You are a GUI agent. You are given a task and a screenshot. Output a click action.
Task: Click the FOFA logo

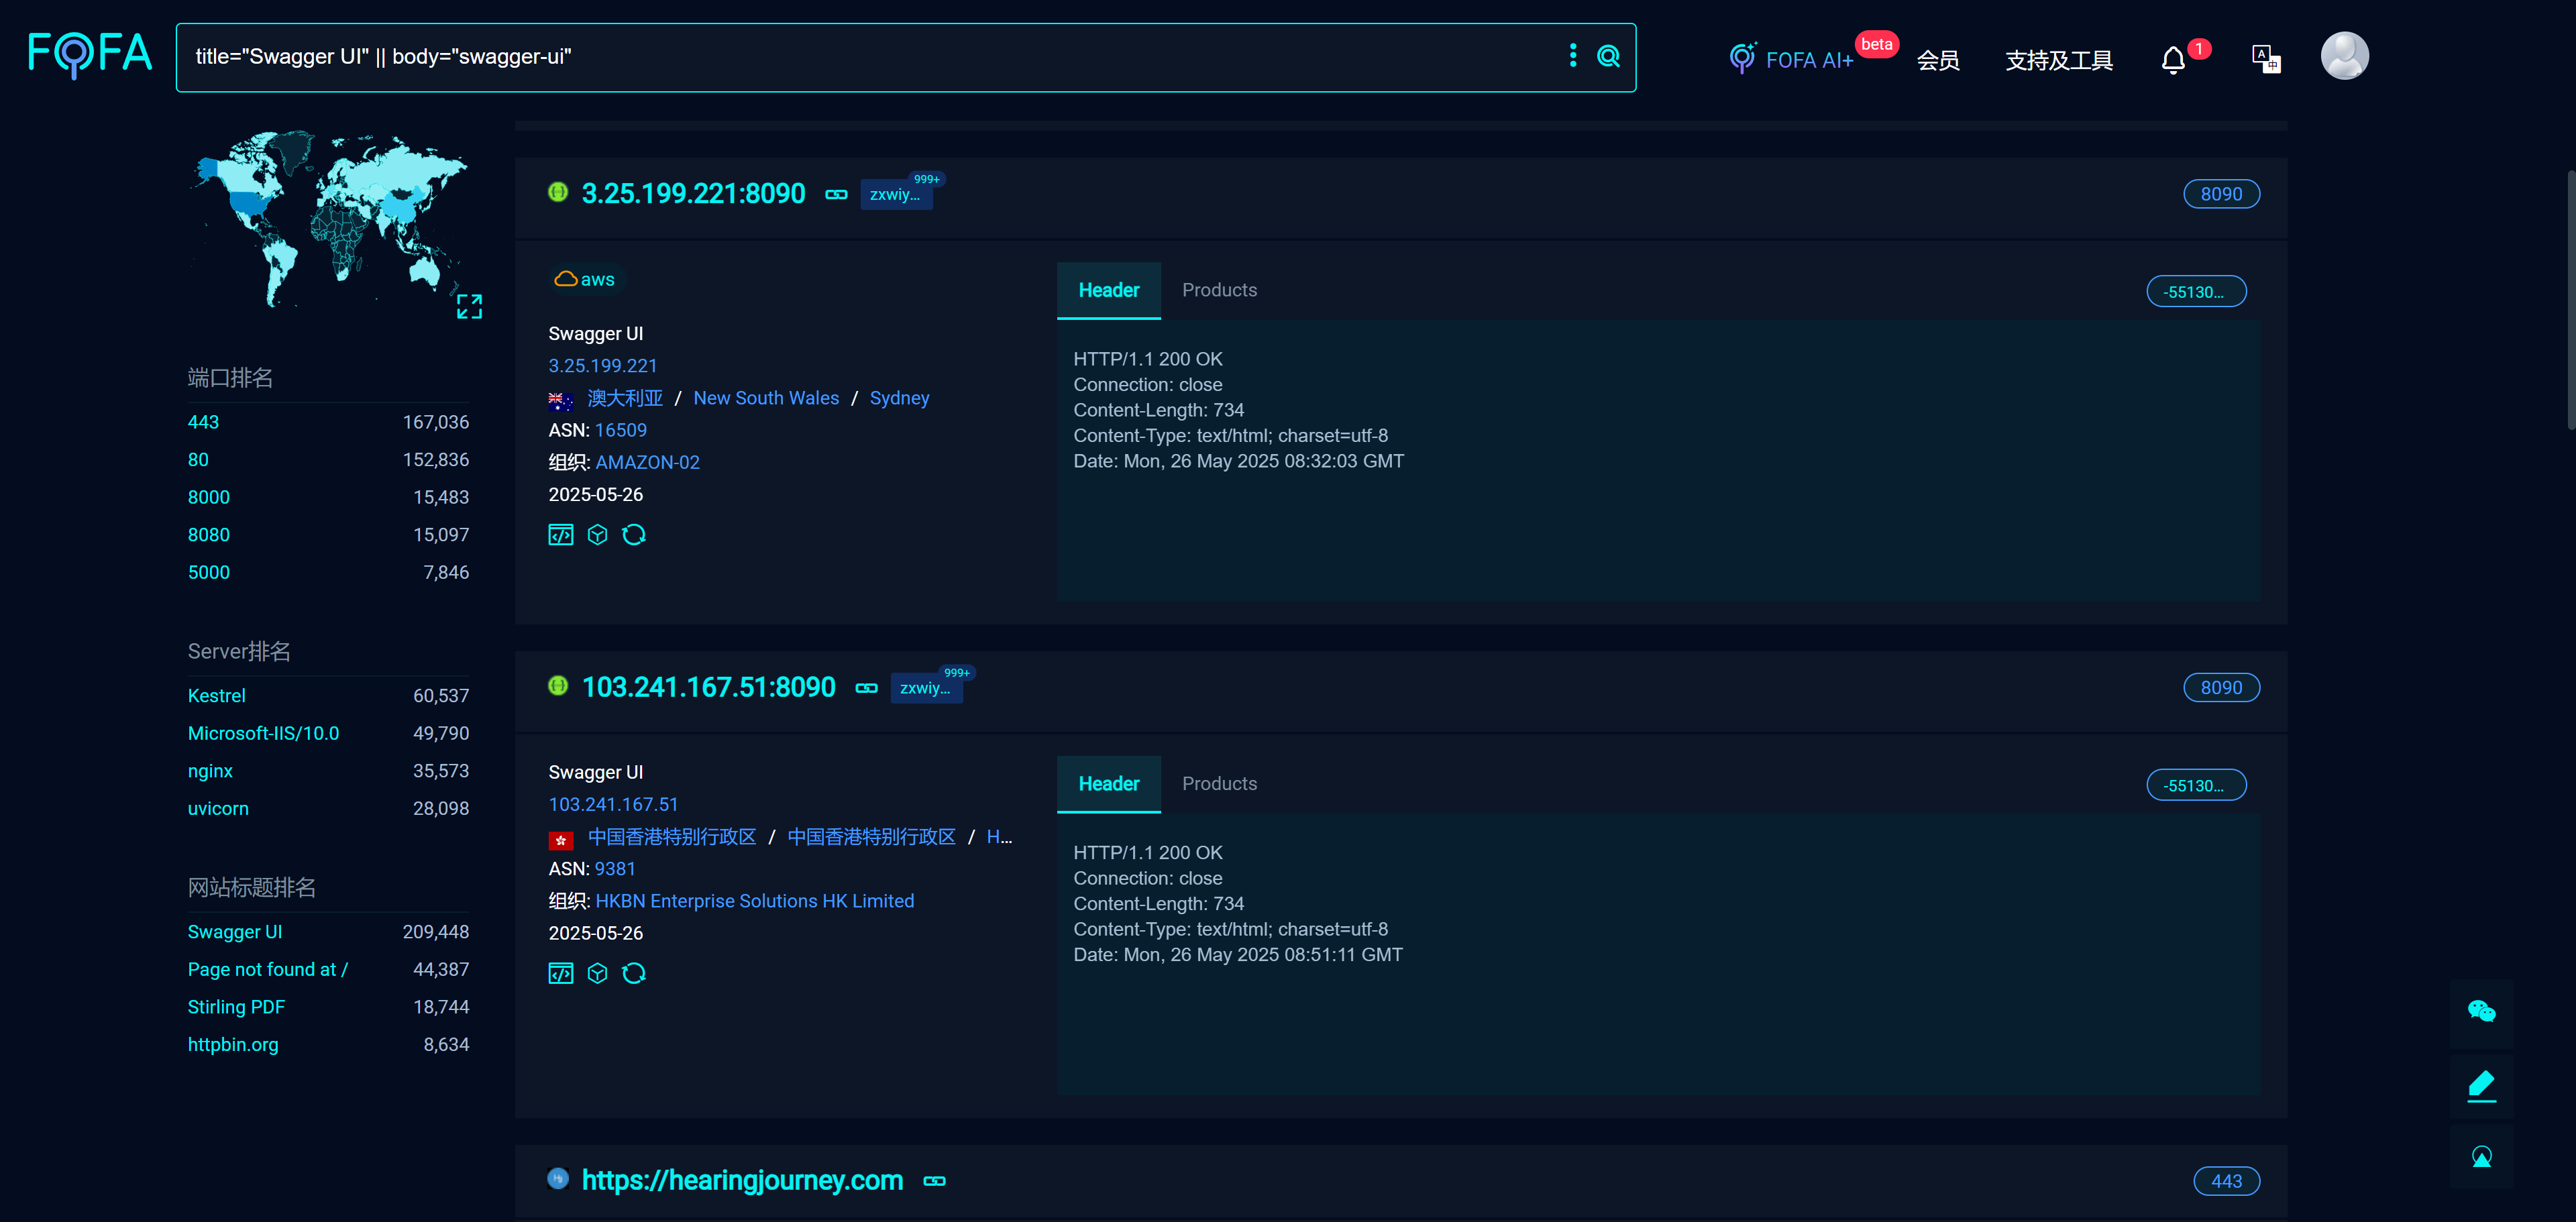click(90, 55)
